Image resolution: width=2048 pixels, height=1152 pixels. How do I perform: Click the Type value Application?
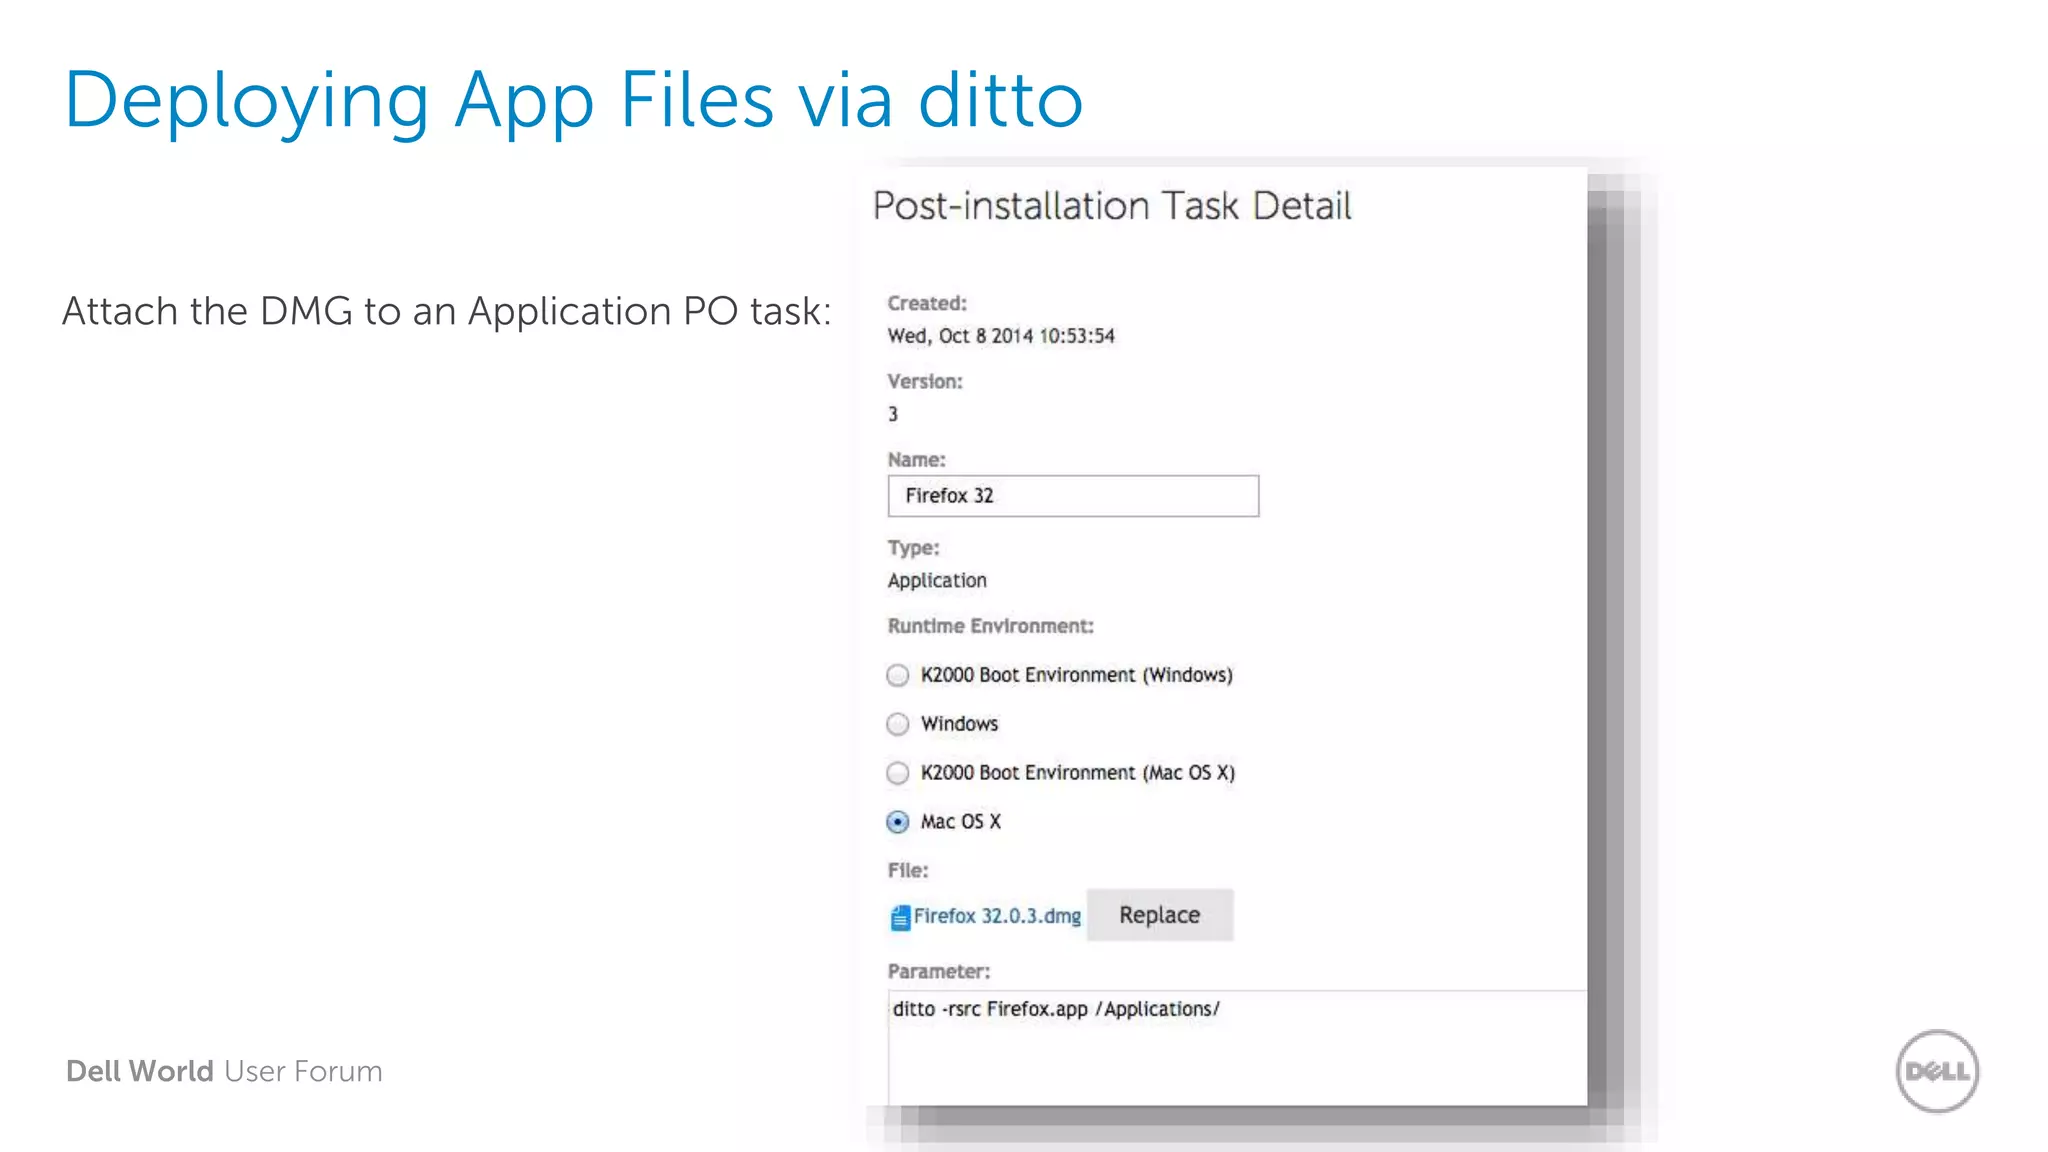tap(937, 581)
